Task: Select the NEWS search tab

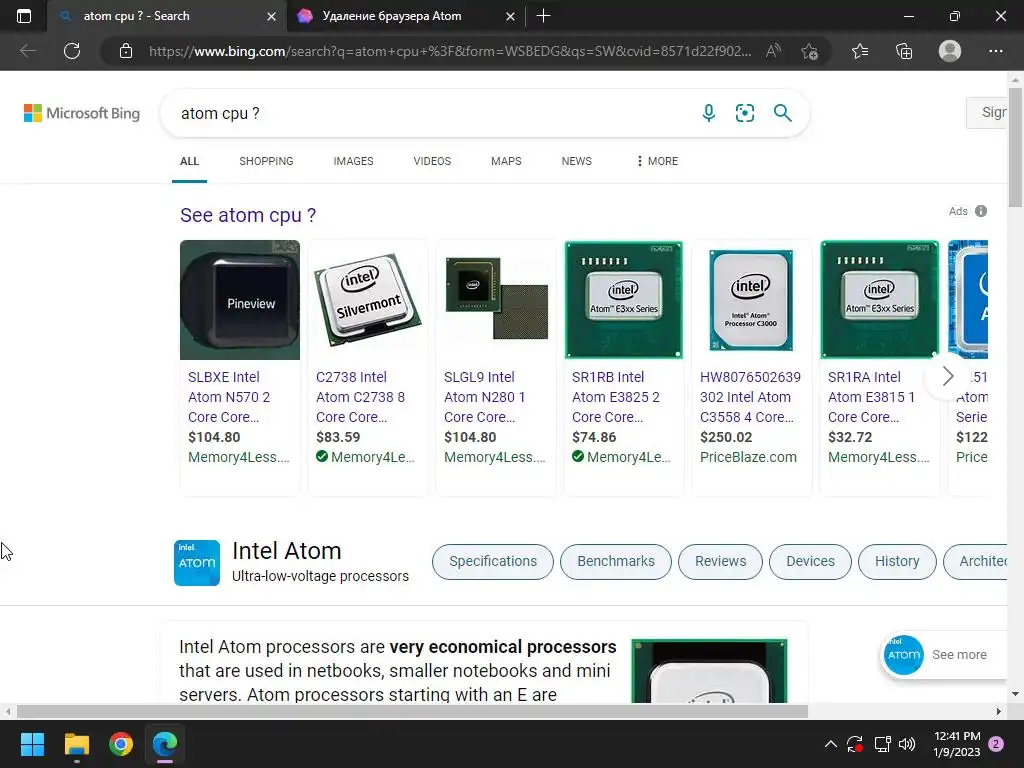Action: [577, 161]
